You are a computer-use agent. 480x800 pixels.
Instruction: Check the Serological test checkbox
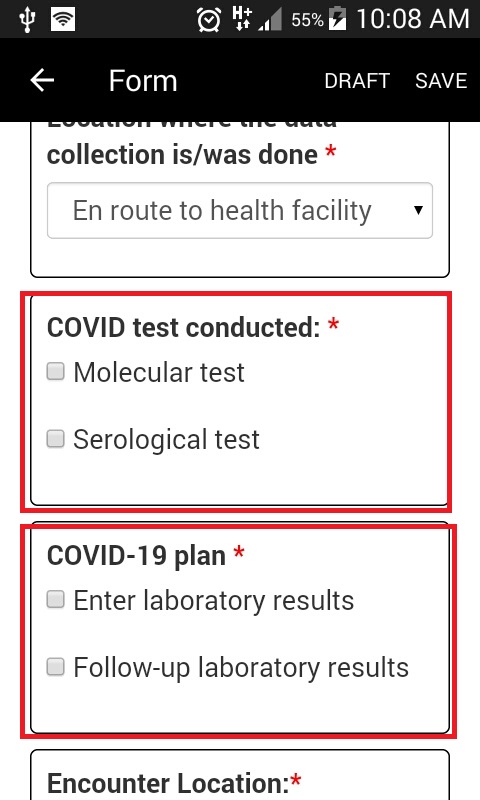(56, 439)
